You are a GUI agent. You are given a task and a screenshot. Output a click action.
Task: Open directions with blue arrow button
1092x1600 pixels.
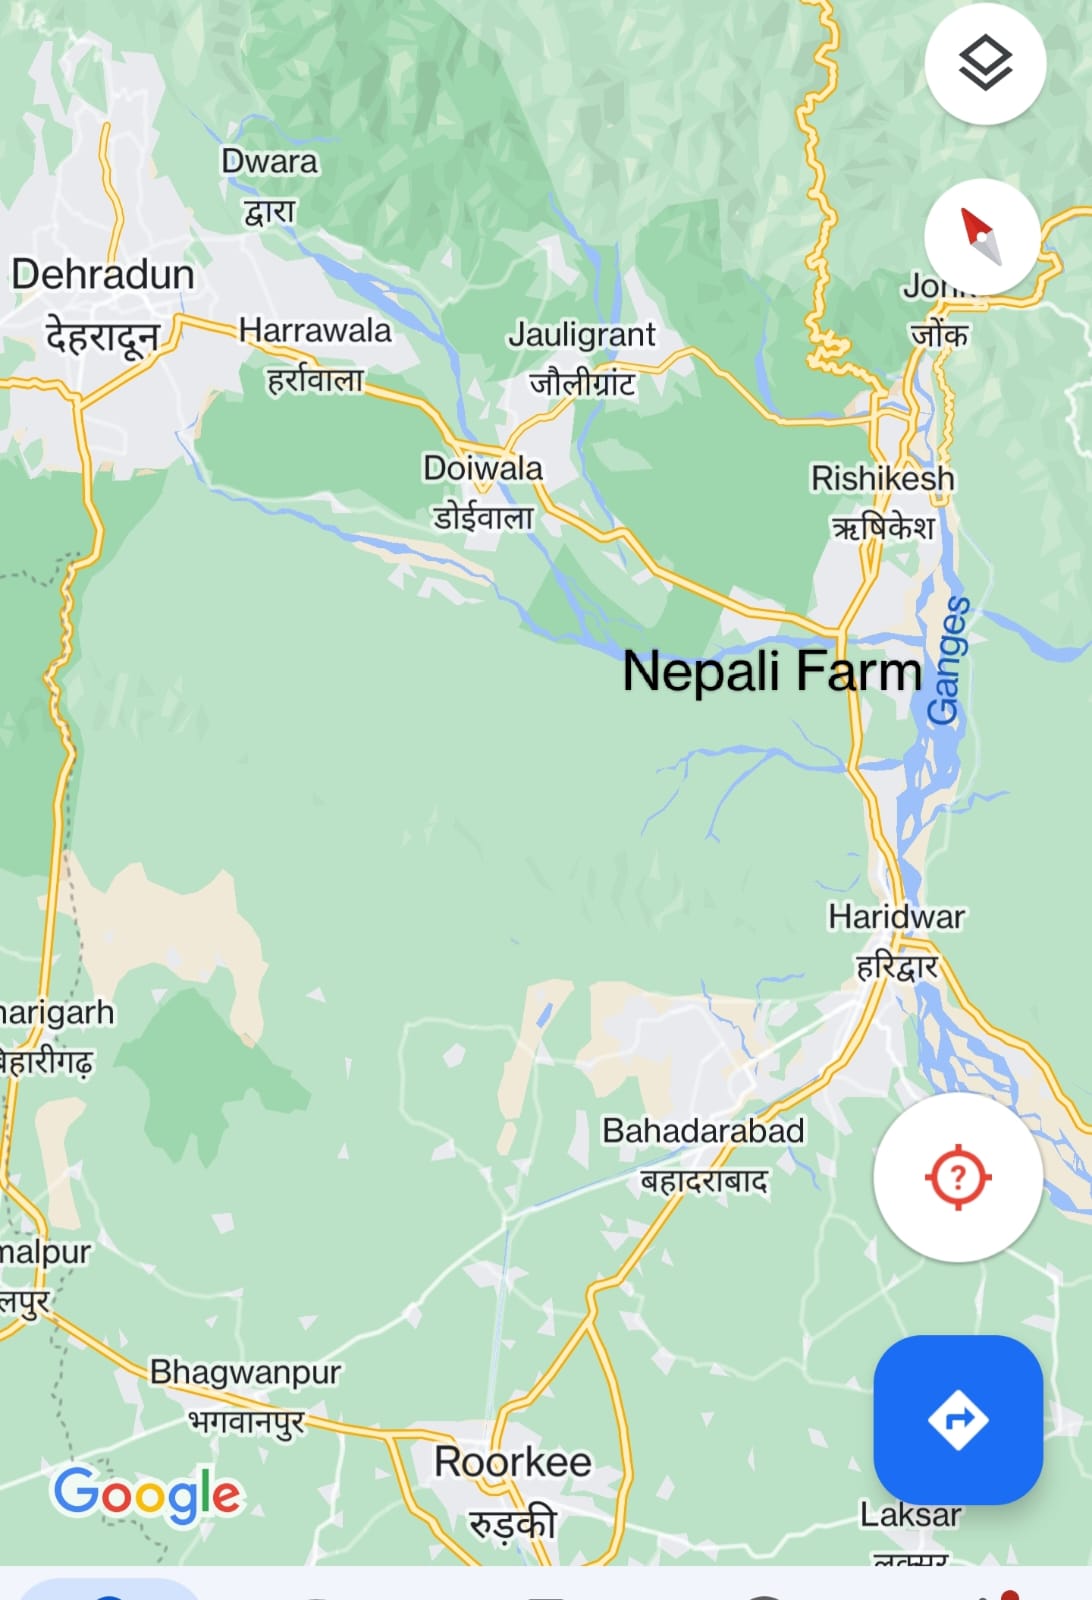coord(958,1419)
